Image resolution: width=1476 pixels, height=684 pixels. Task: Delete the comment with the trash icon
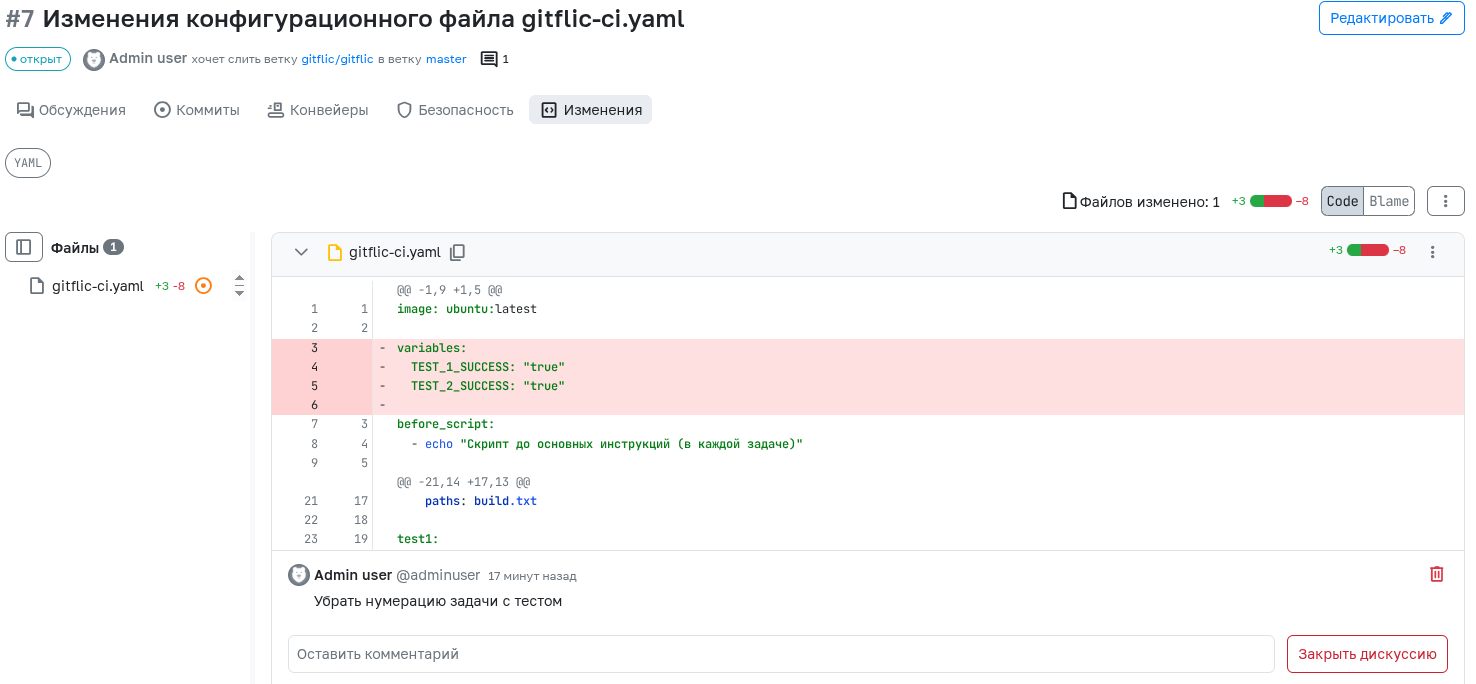(x=1436, y=574)
